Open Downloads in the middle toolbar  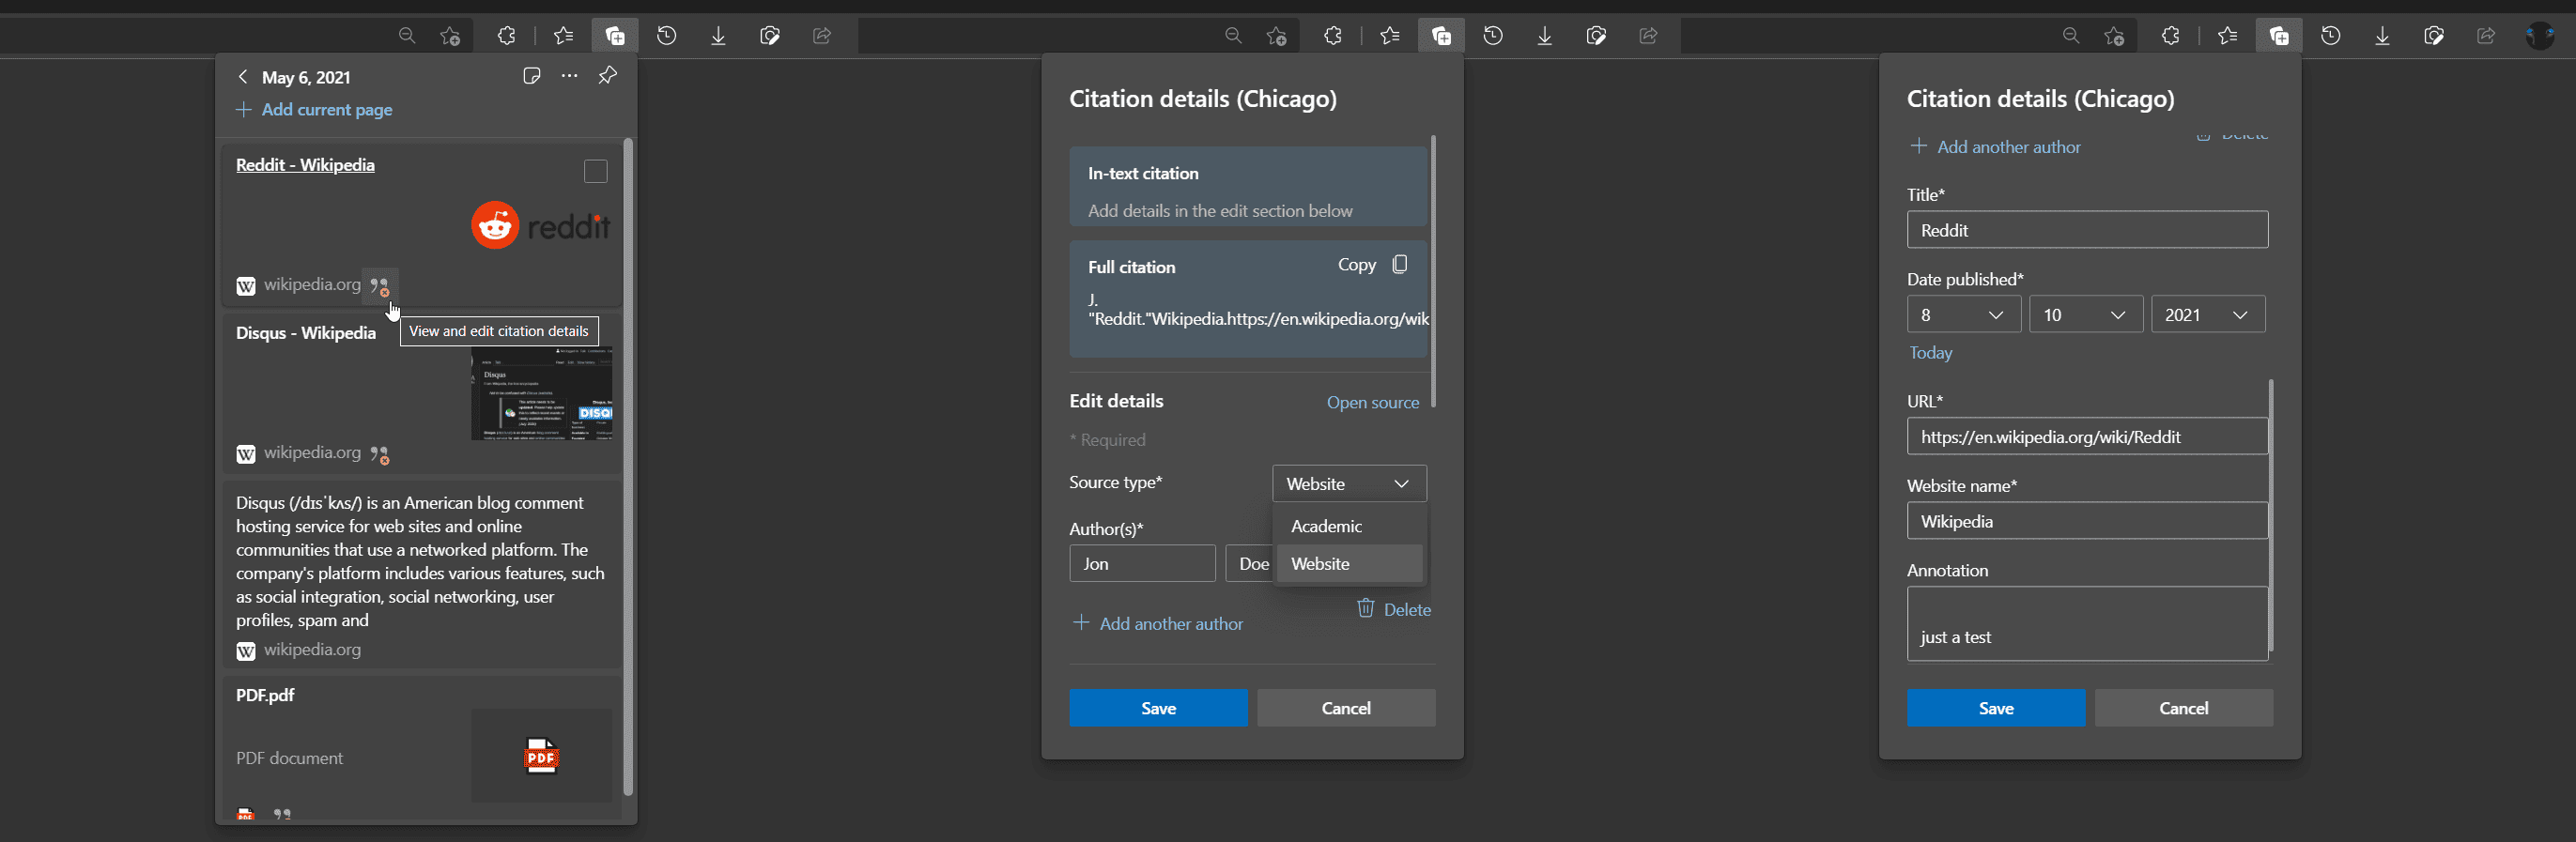[1545, 36]
